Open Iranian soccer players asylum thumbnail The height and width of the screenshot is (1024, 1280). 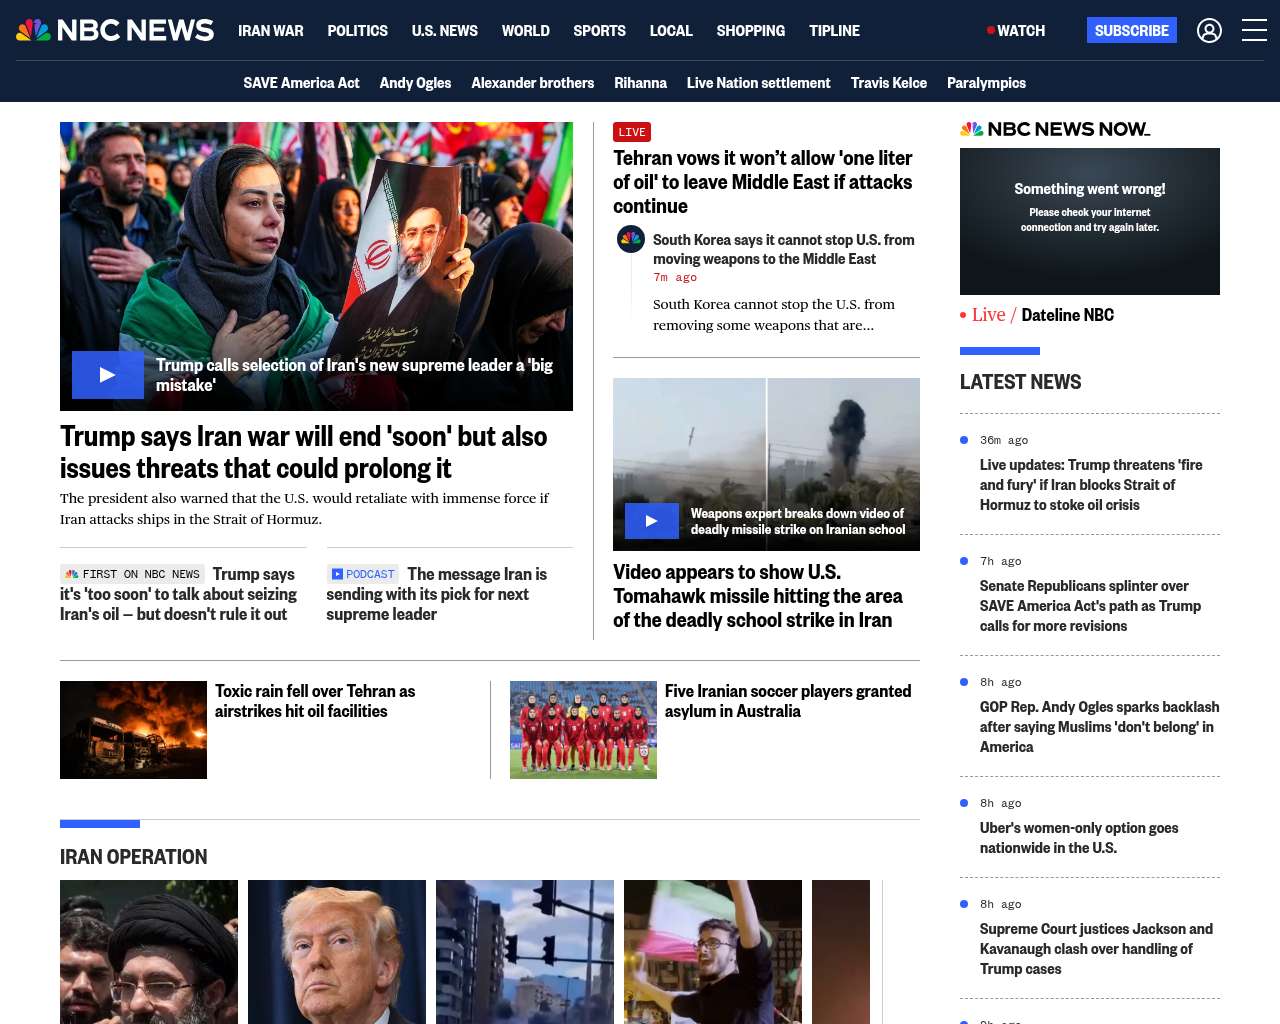pyautogui.click(x=583, y=730)
